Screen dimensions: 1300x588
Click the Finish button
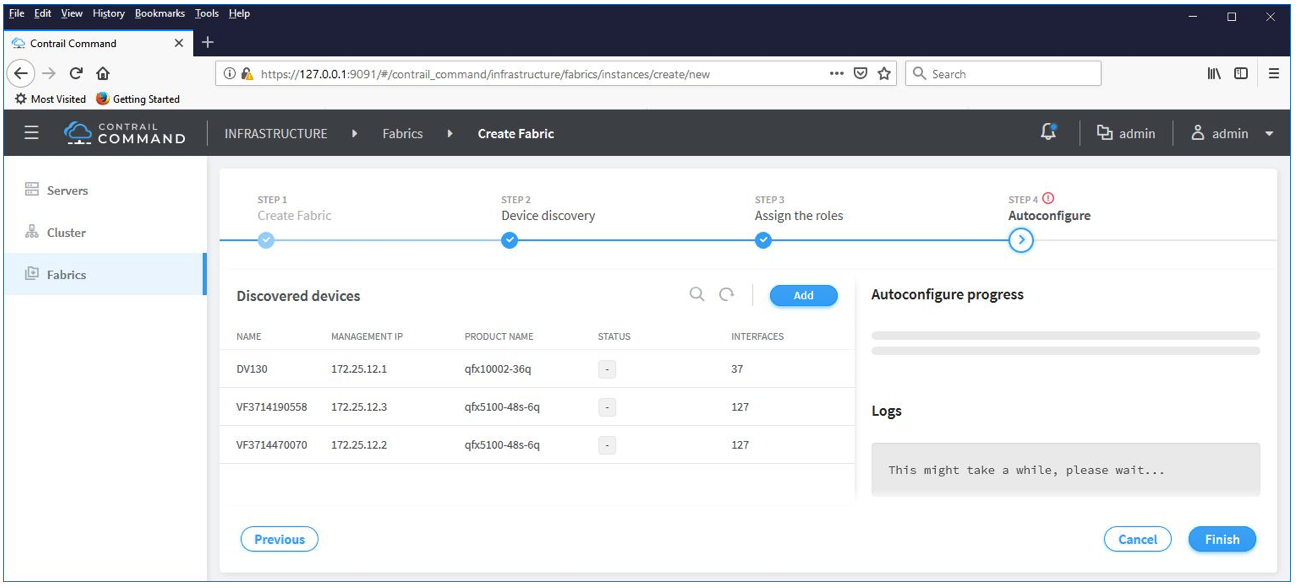(1222, 539)
